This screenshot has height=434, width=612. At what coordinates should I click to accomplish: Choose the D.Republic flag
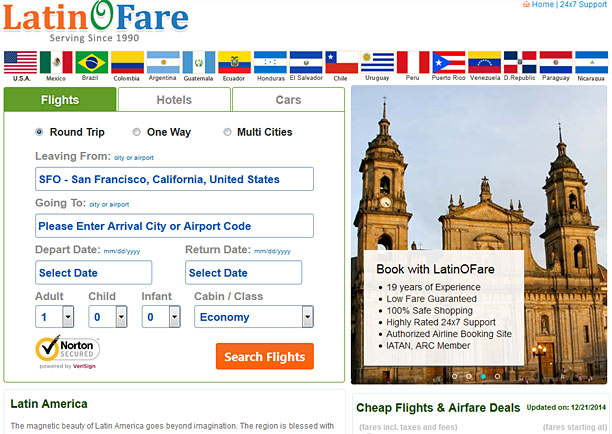click(520, 62)
